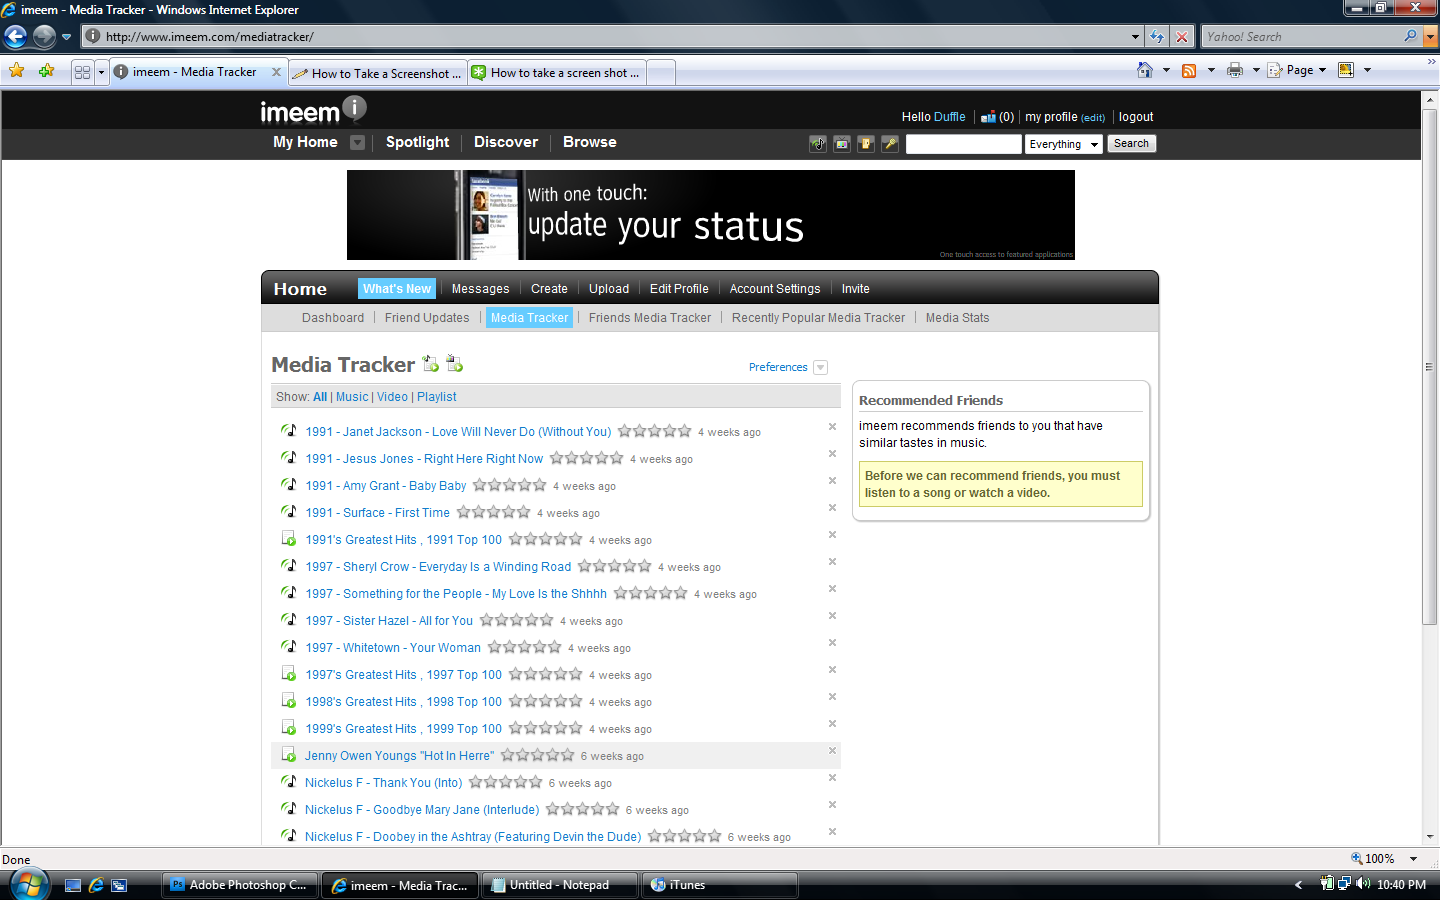This screenshot has height=900, width=1440.
Task: Click the playlist icon beside 1991's Greatest Hits
Action: pos(289,539)
